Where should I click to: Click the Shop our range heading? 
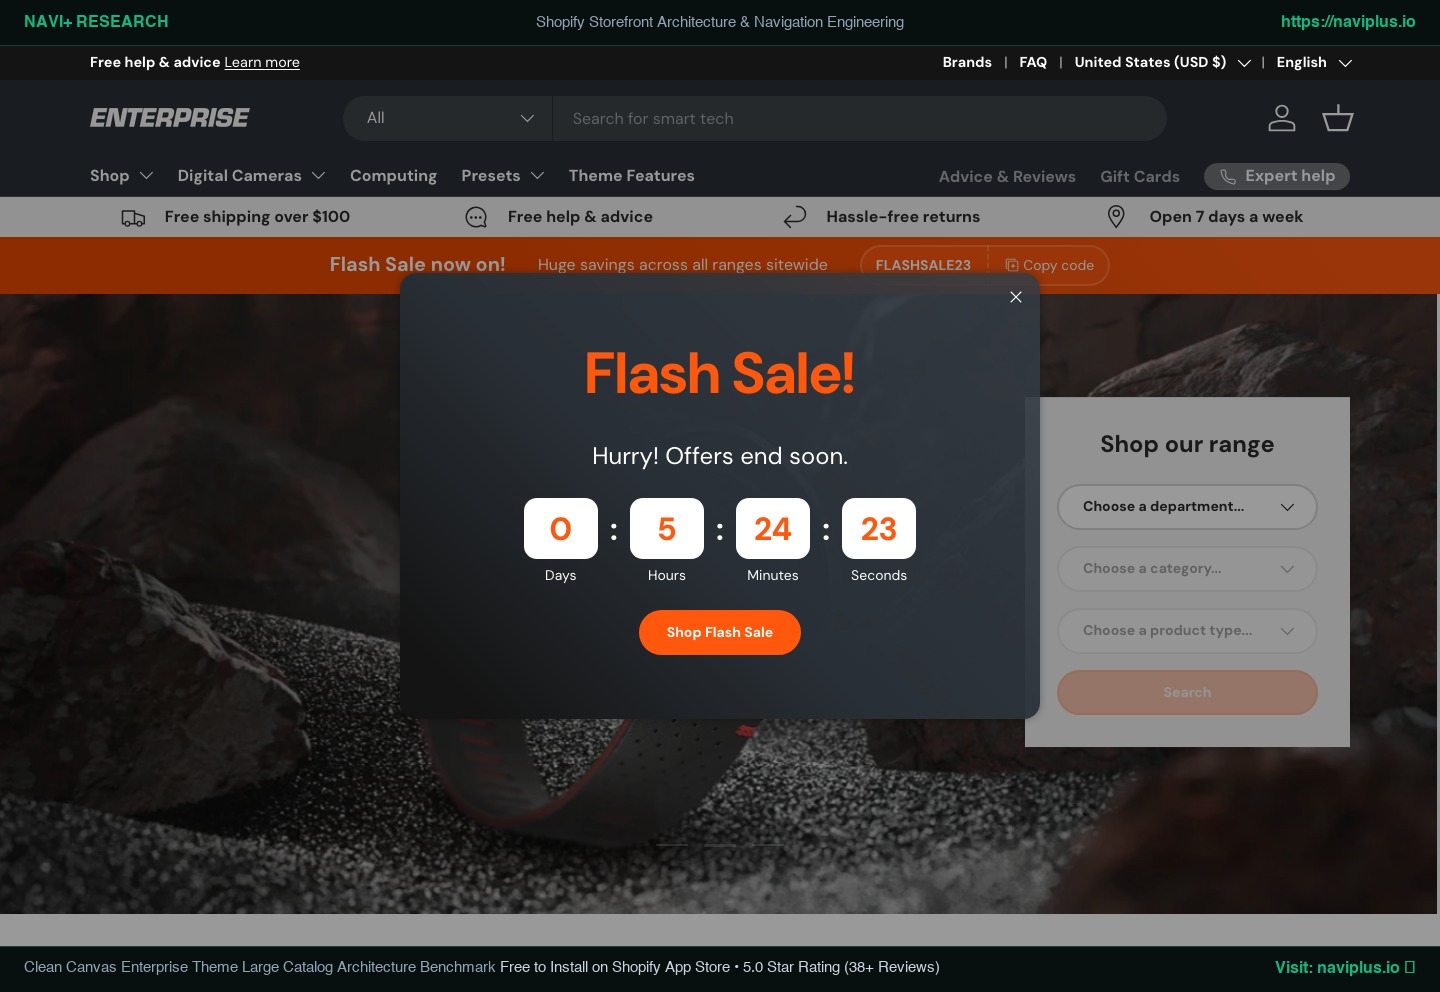[1187, 444]
